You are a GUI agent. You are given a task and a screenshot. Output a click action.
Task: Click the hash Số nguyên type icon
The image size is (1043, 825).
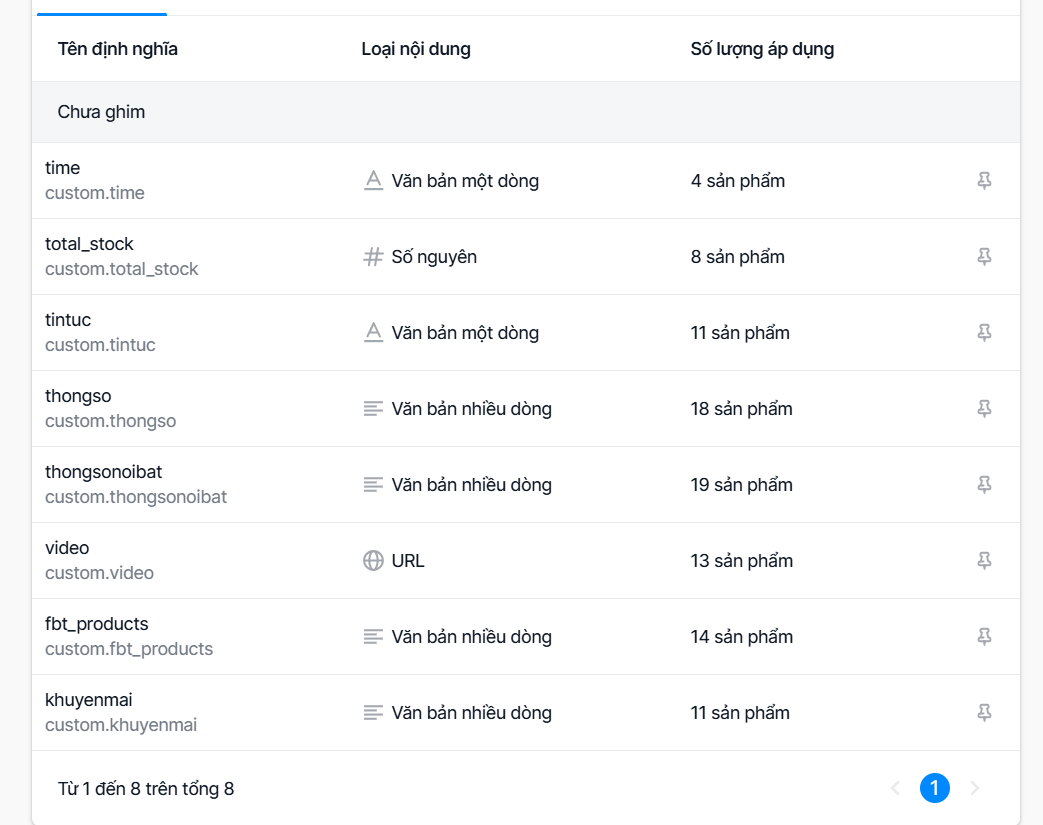(373, 256)
